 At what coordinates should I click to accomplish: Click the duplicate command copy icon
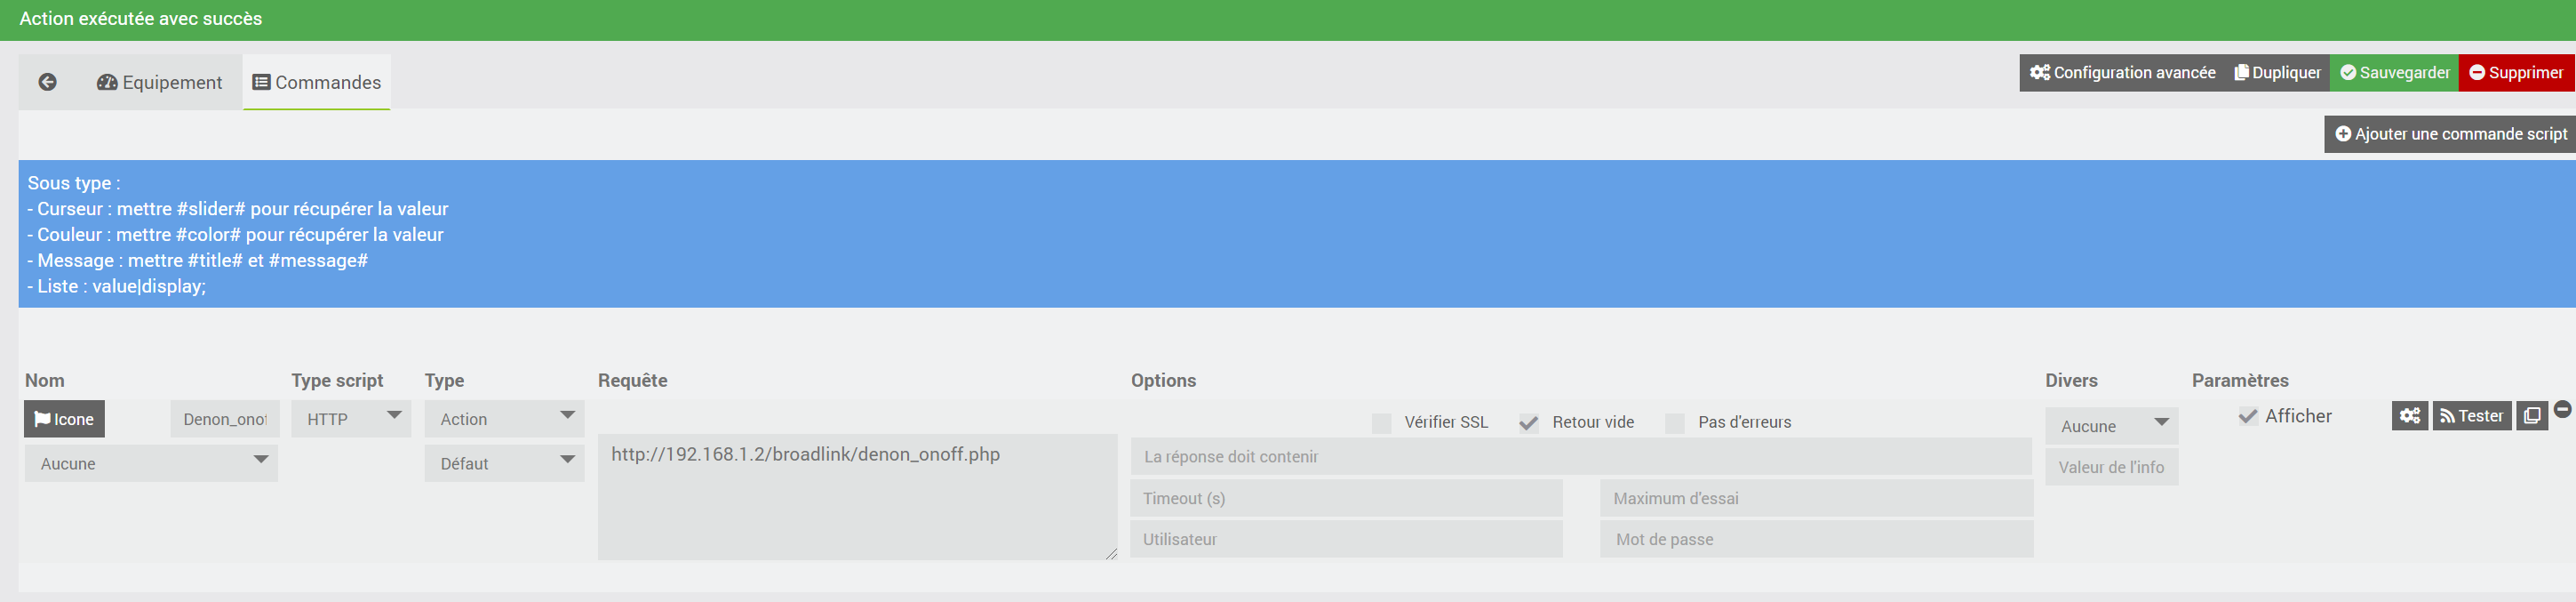(x=2531, y=416)
